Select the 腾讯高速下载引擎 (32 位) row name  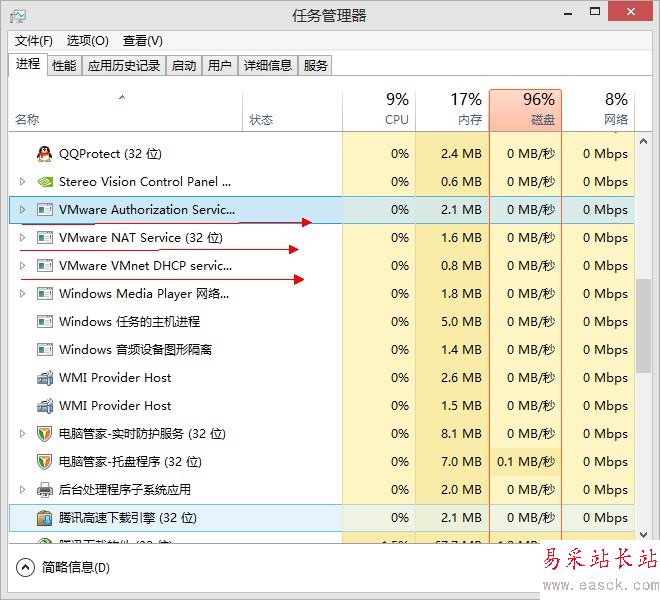tap(128, 517)
